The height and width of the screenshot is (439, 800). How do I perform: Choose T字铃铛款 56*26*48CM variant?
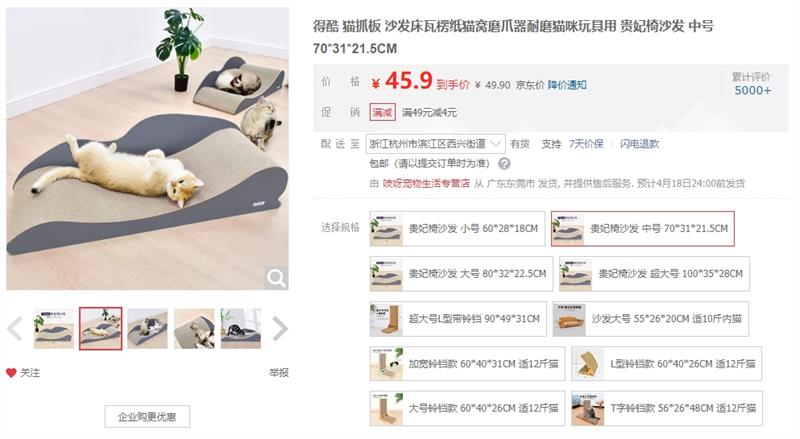pyautogui.click(x=666, y=408)
